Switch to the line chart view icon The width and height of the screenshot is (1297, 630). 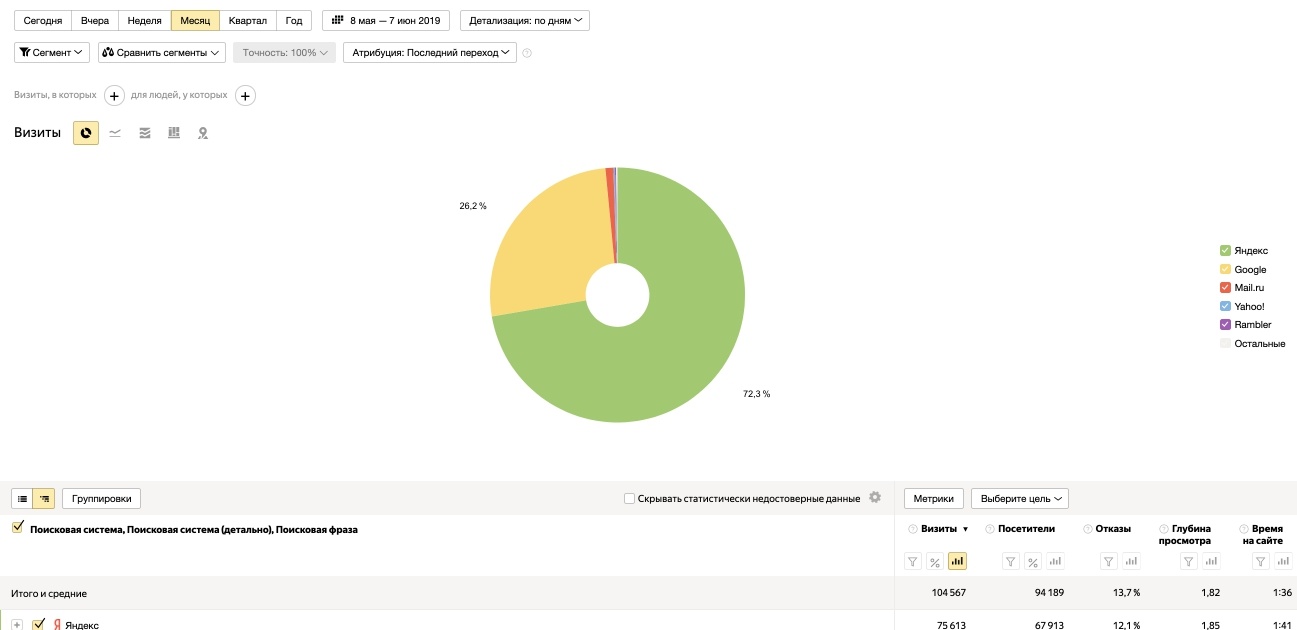tap(115, 133)
